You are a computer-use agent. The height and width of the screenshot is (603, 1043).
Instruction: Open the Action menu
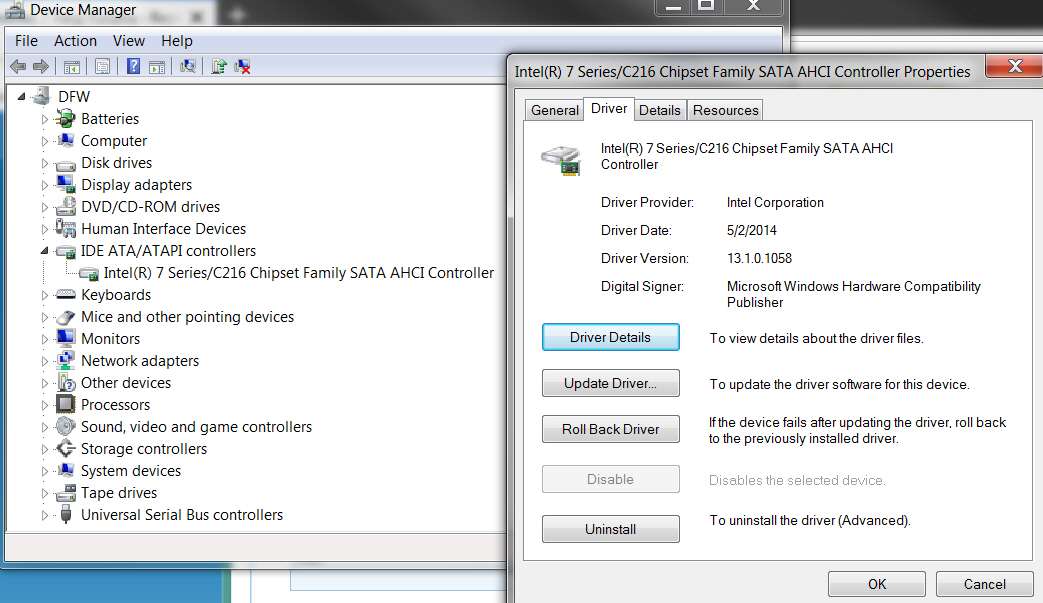[x=75, y=41]
